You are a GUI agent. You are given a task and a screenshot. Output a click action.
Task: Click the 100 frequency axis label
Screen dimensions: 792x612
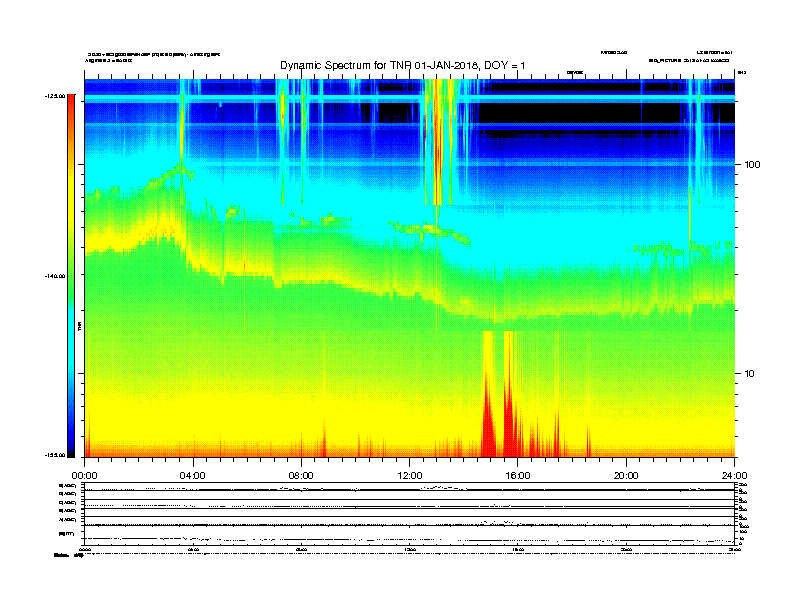(752, 165)
